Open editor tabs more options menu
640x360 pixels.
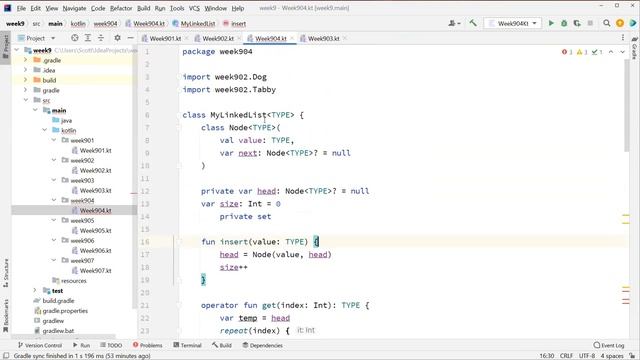tap(623, 38)
